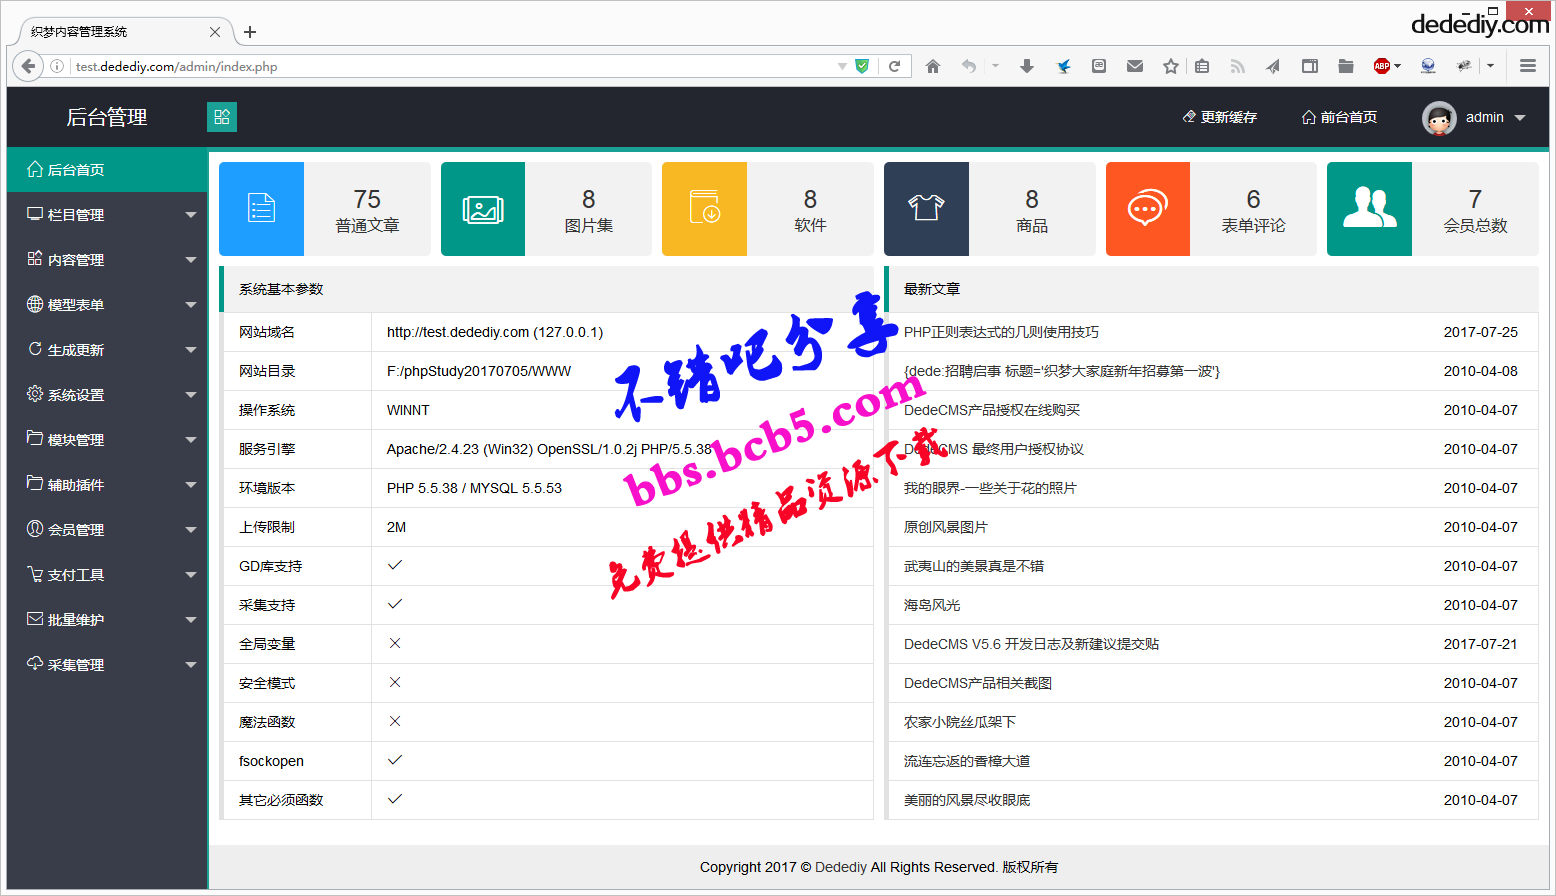The image size is (1556, 896).
Task: Click the http://test.dedediy.com domain value
Action: [x=495, y=332]
